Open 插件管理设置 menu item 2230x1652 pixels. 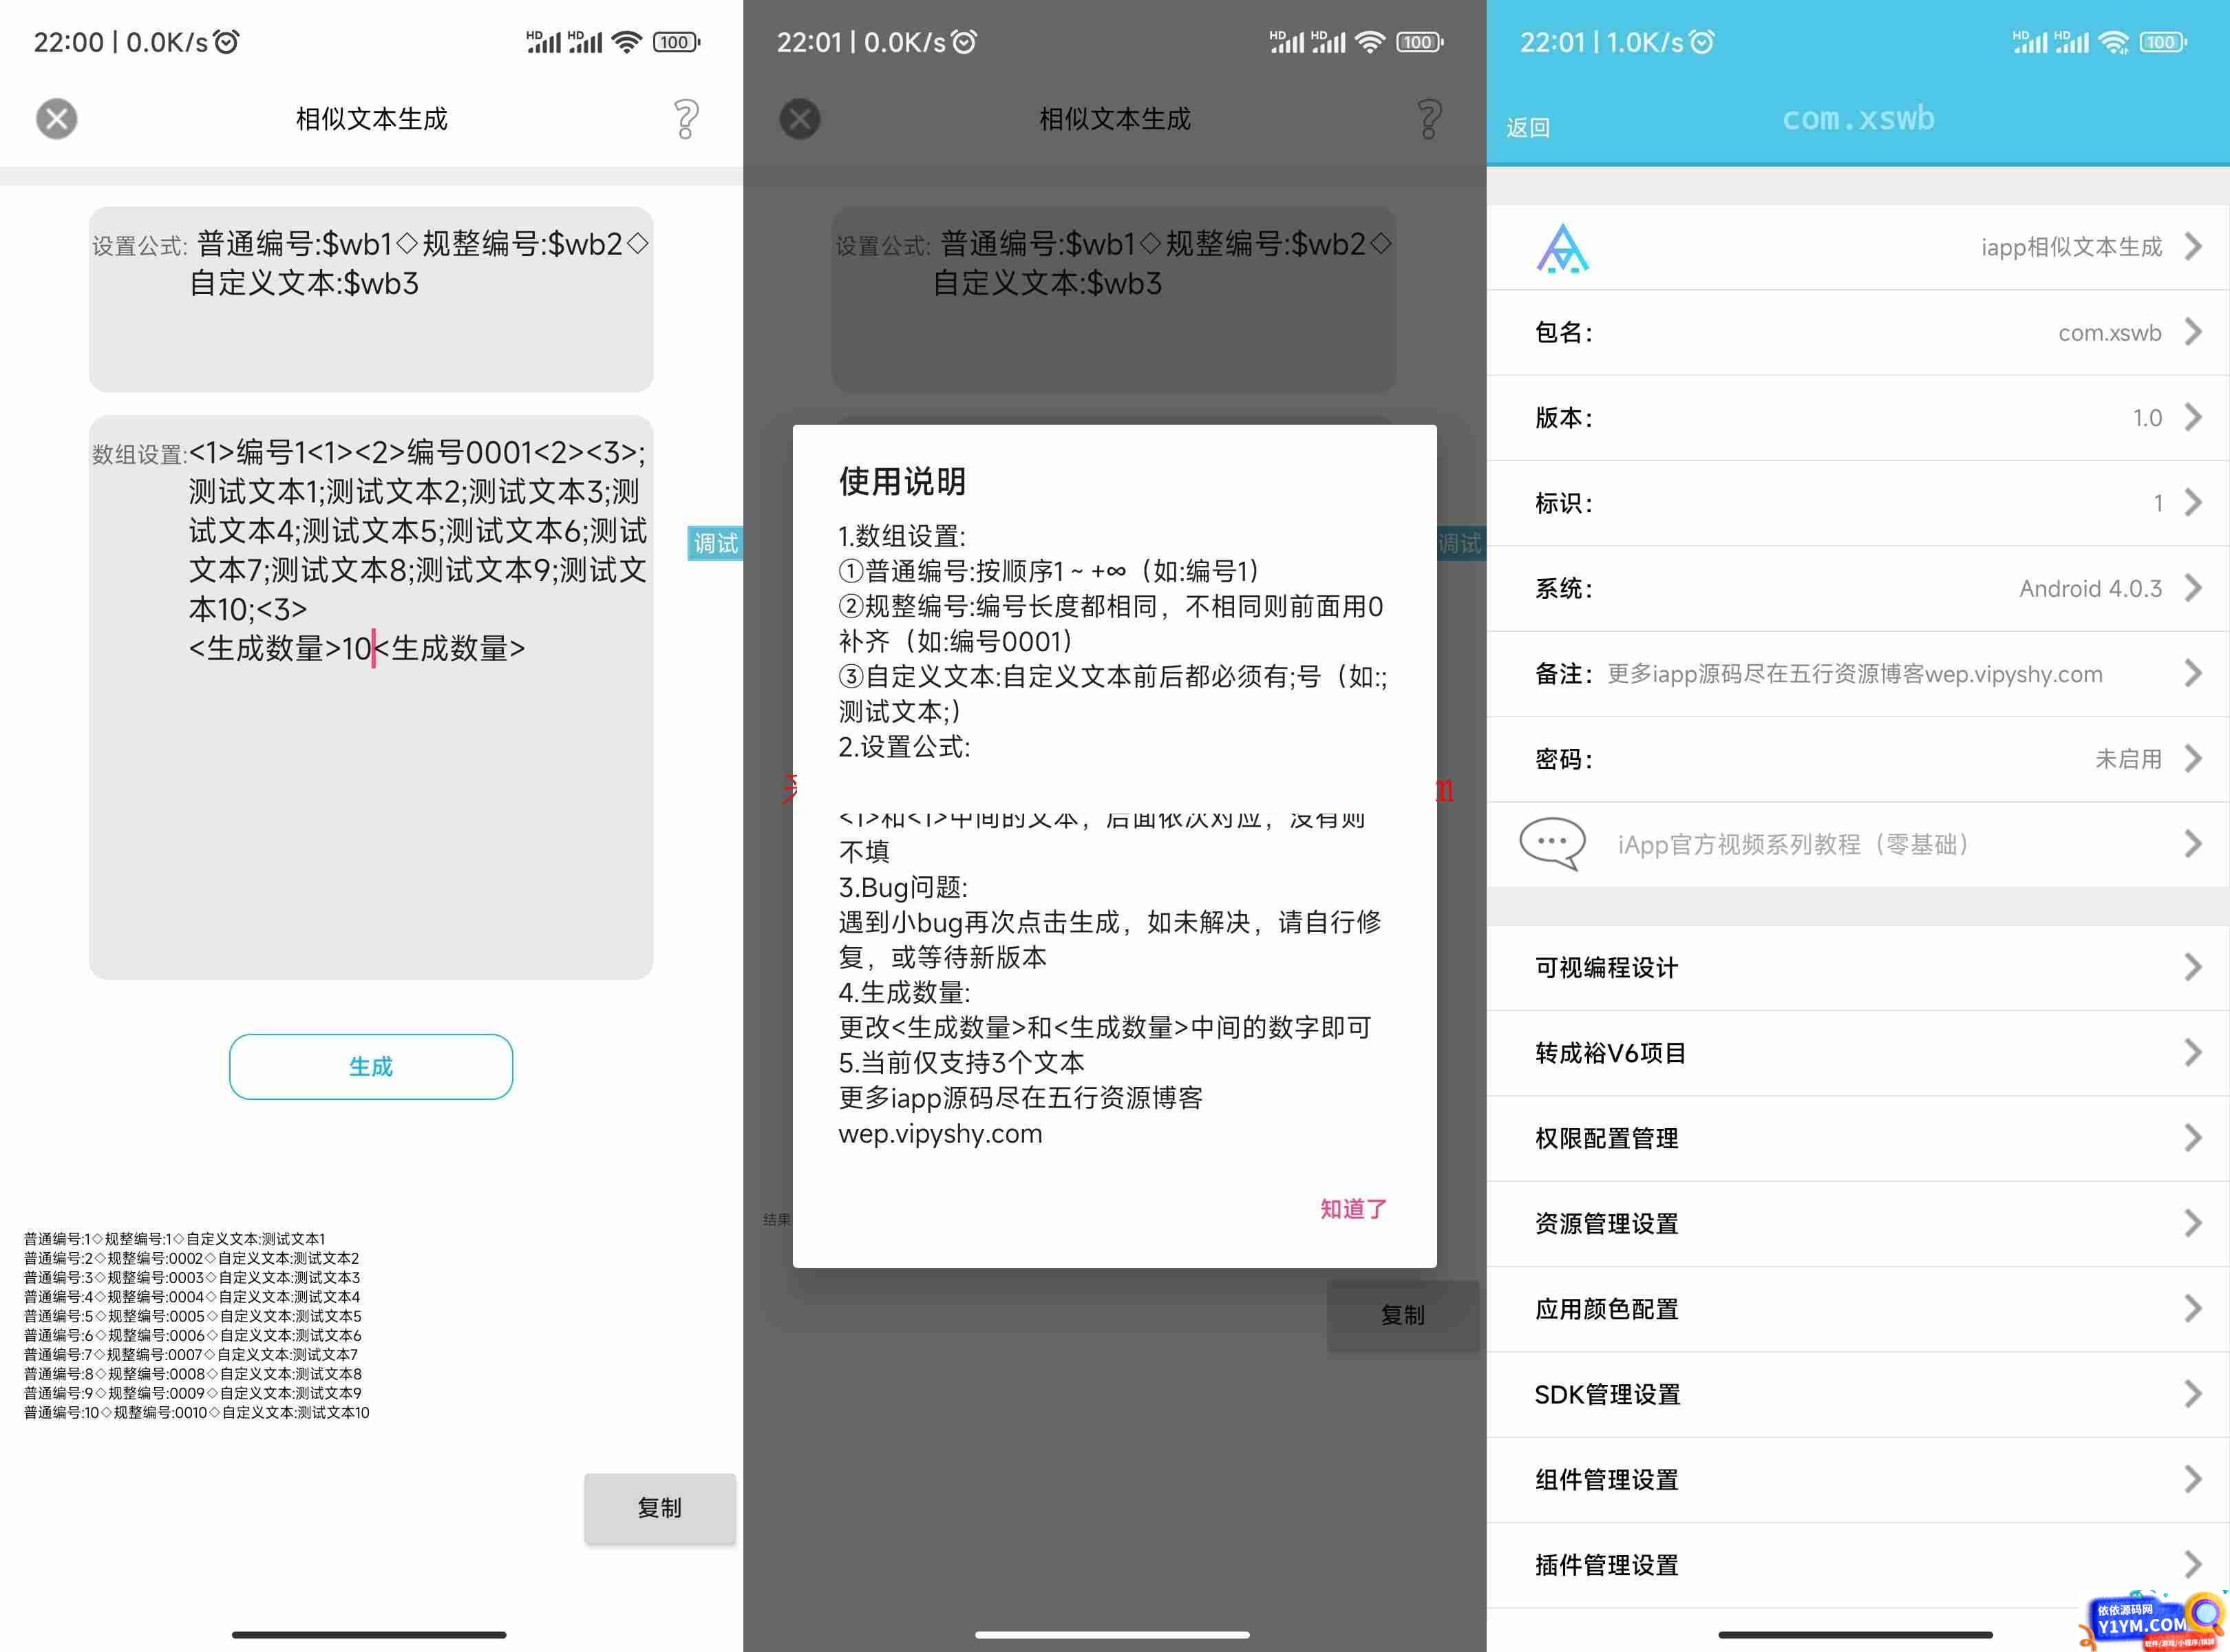[1858, 1565]
